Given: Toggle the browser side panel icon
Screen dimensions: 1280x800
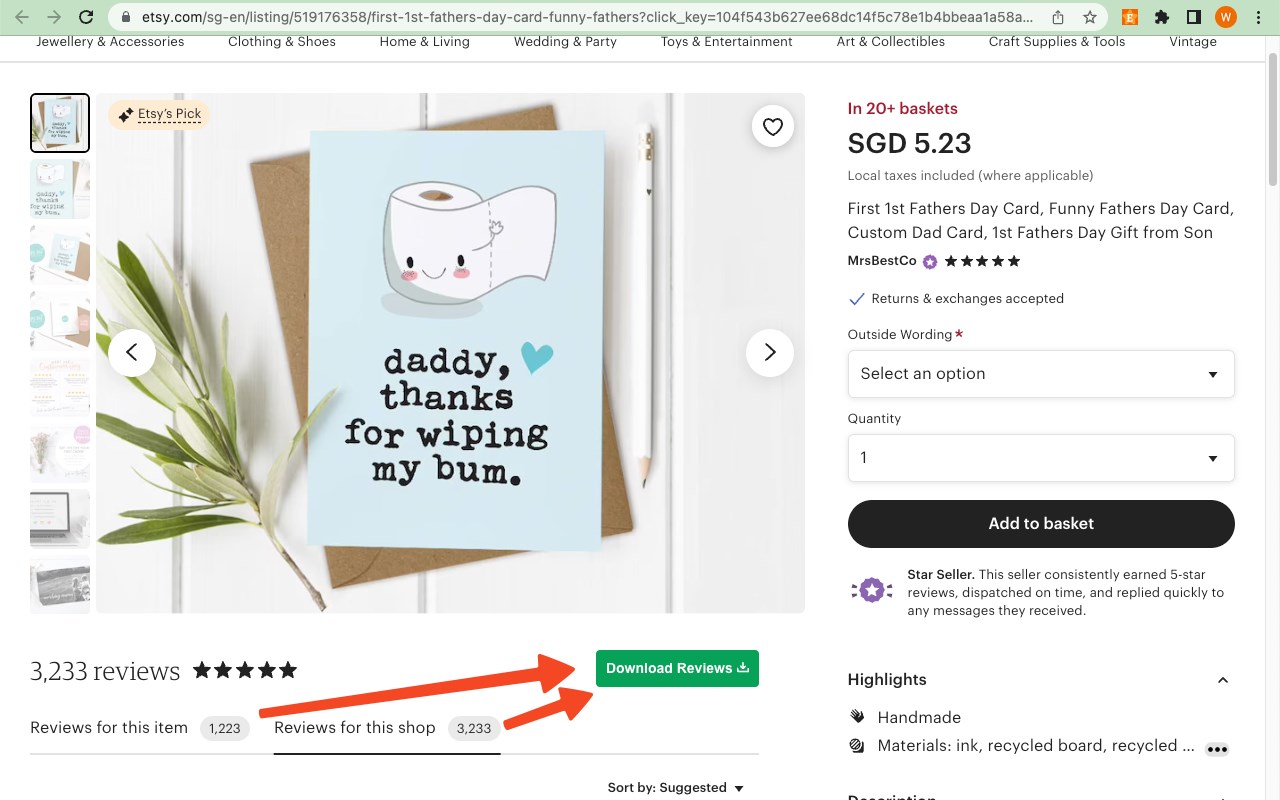Looking at the screenshot, I should tap(1193, 17).
